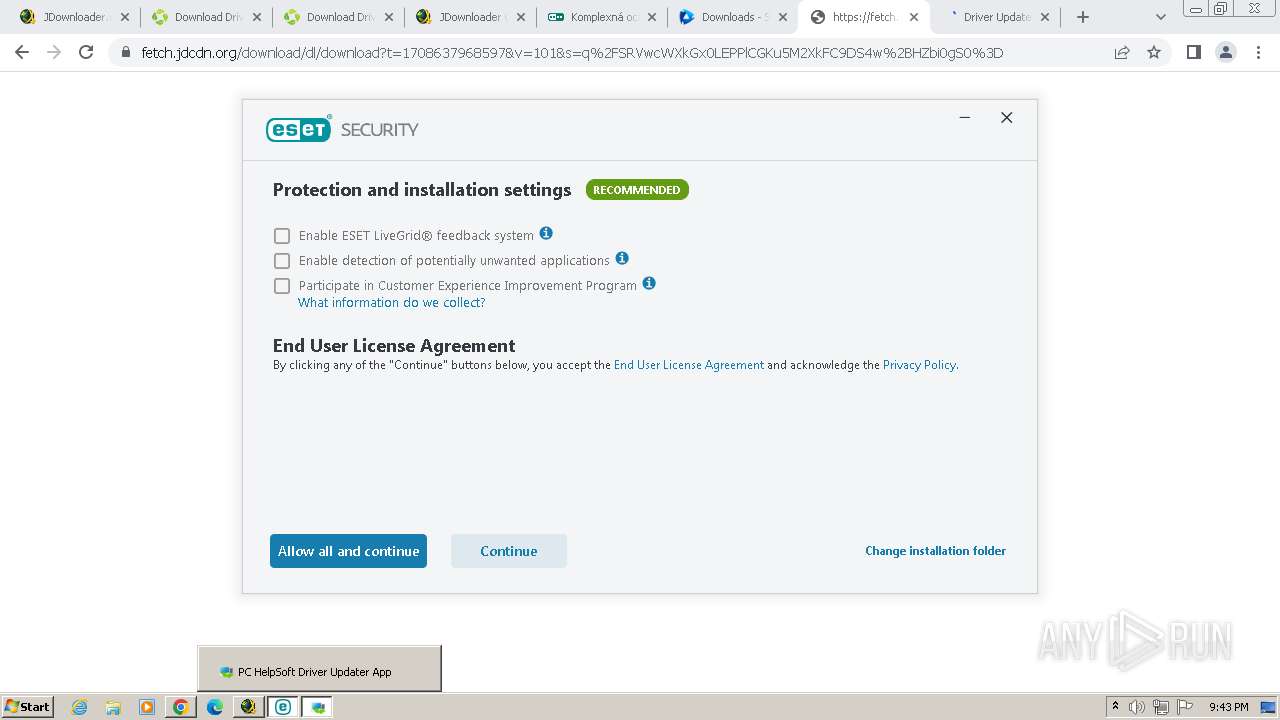Close the Driver Update tab
The width and height of the screenshot is (1280, 720).
click(x=1046, y=17)
